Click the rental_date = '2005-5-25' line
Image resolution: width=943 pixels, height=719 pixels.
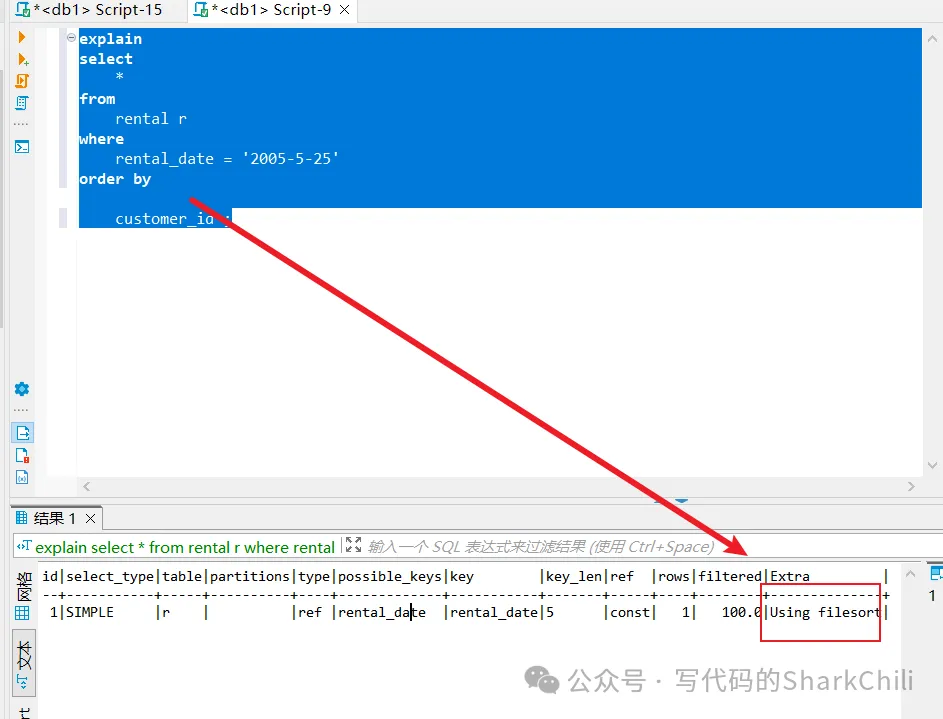[227, 159]
